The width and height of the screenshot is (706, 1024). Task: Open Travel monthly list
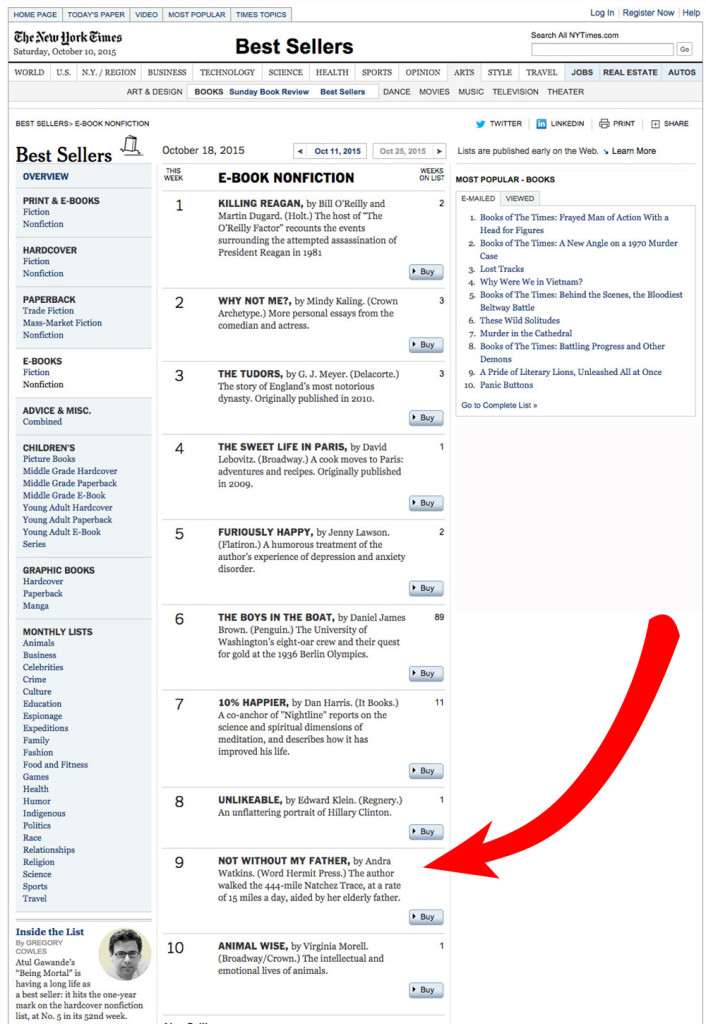click(x=35, y=899)
